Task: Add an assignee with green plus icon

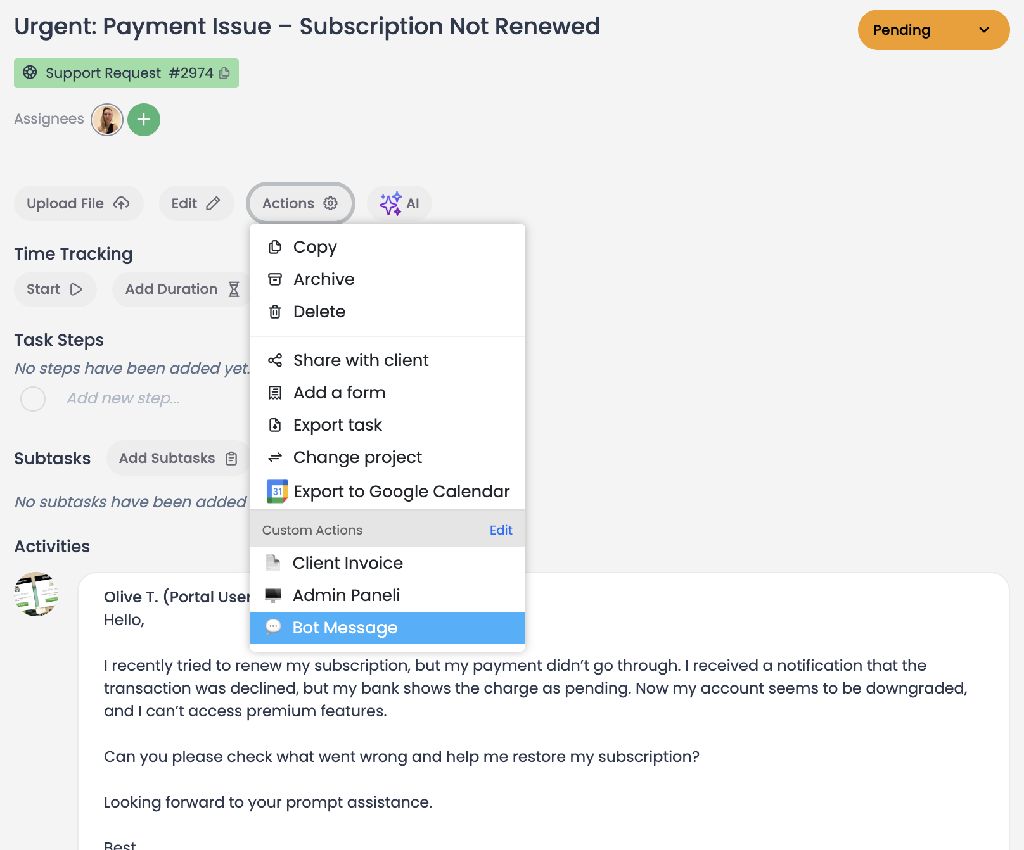Action: 144,120
